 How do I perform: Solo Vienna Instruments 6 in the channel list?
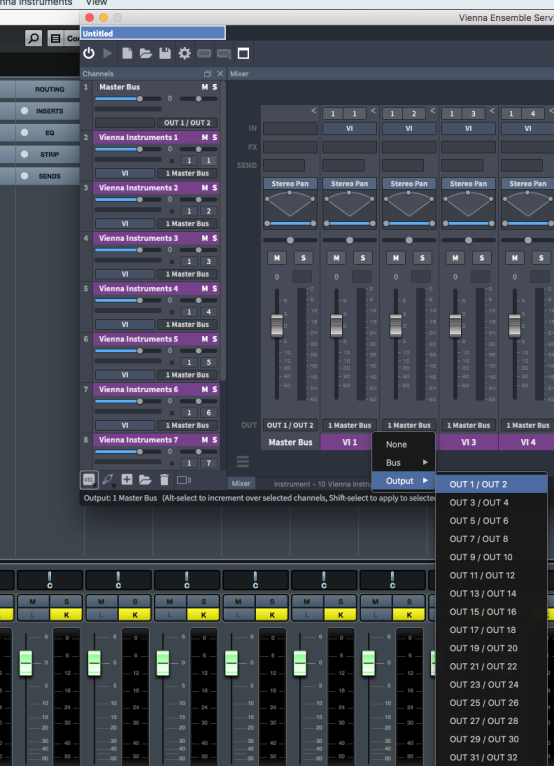coord(214,389)
